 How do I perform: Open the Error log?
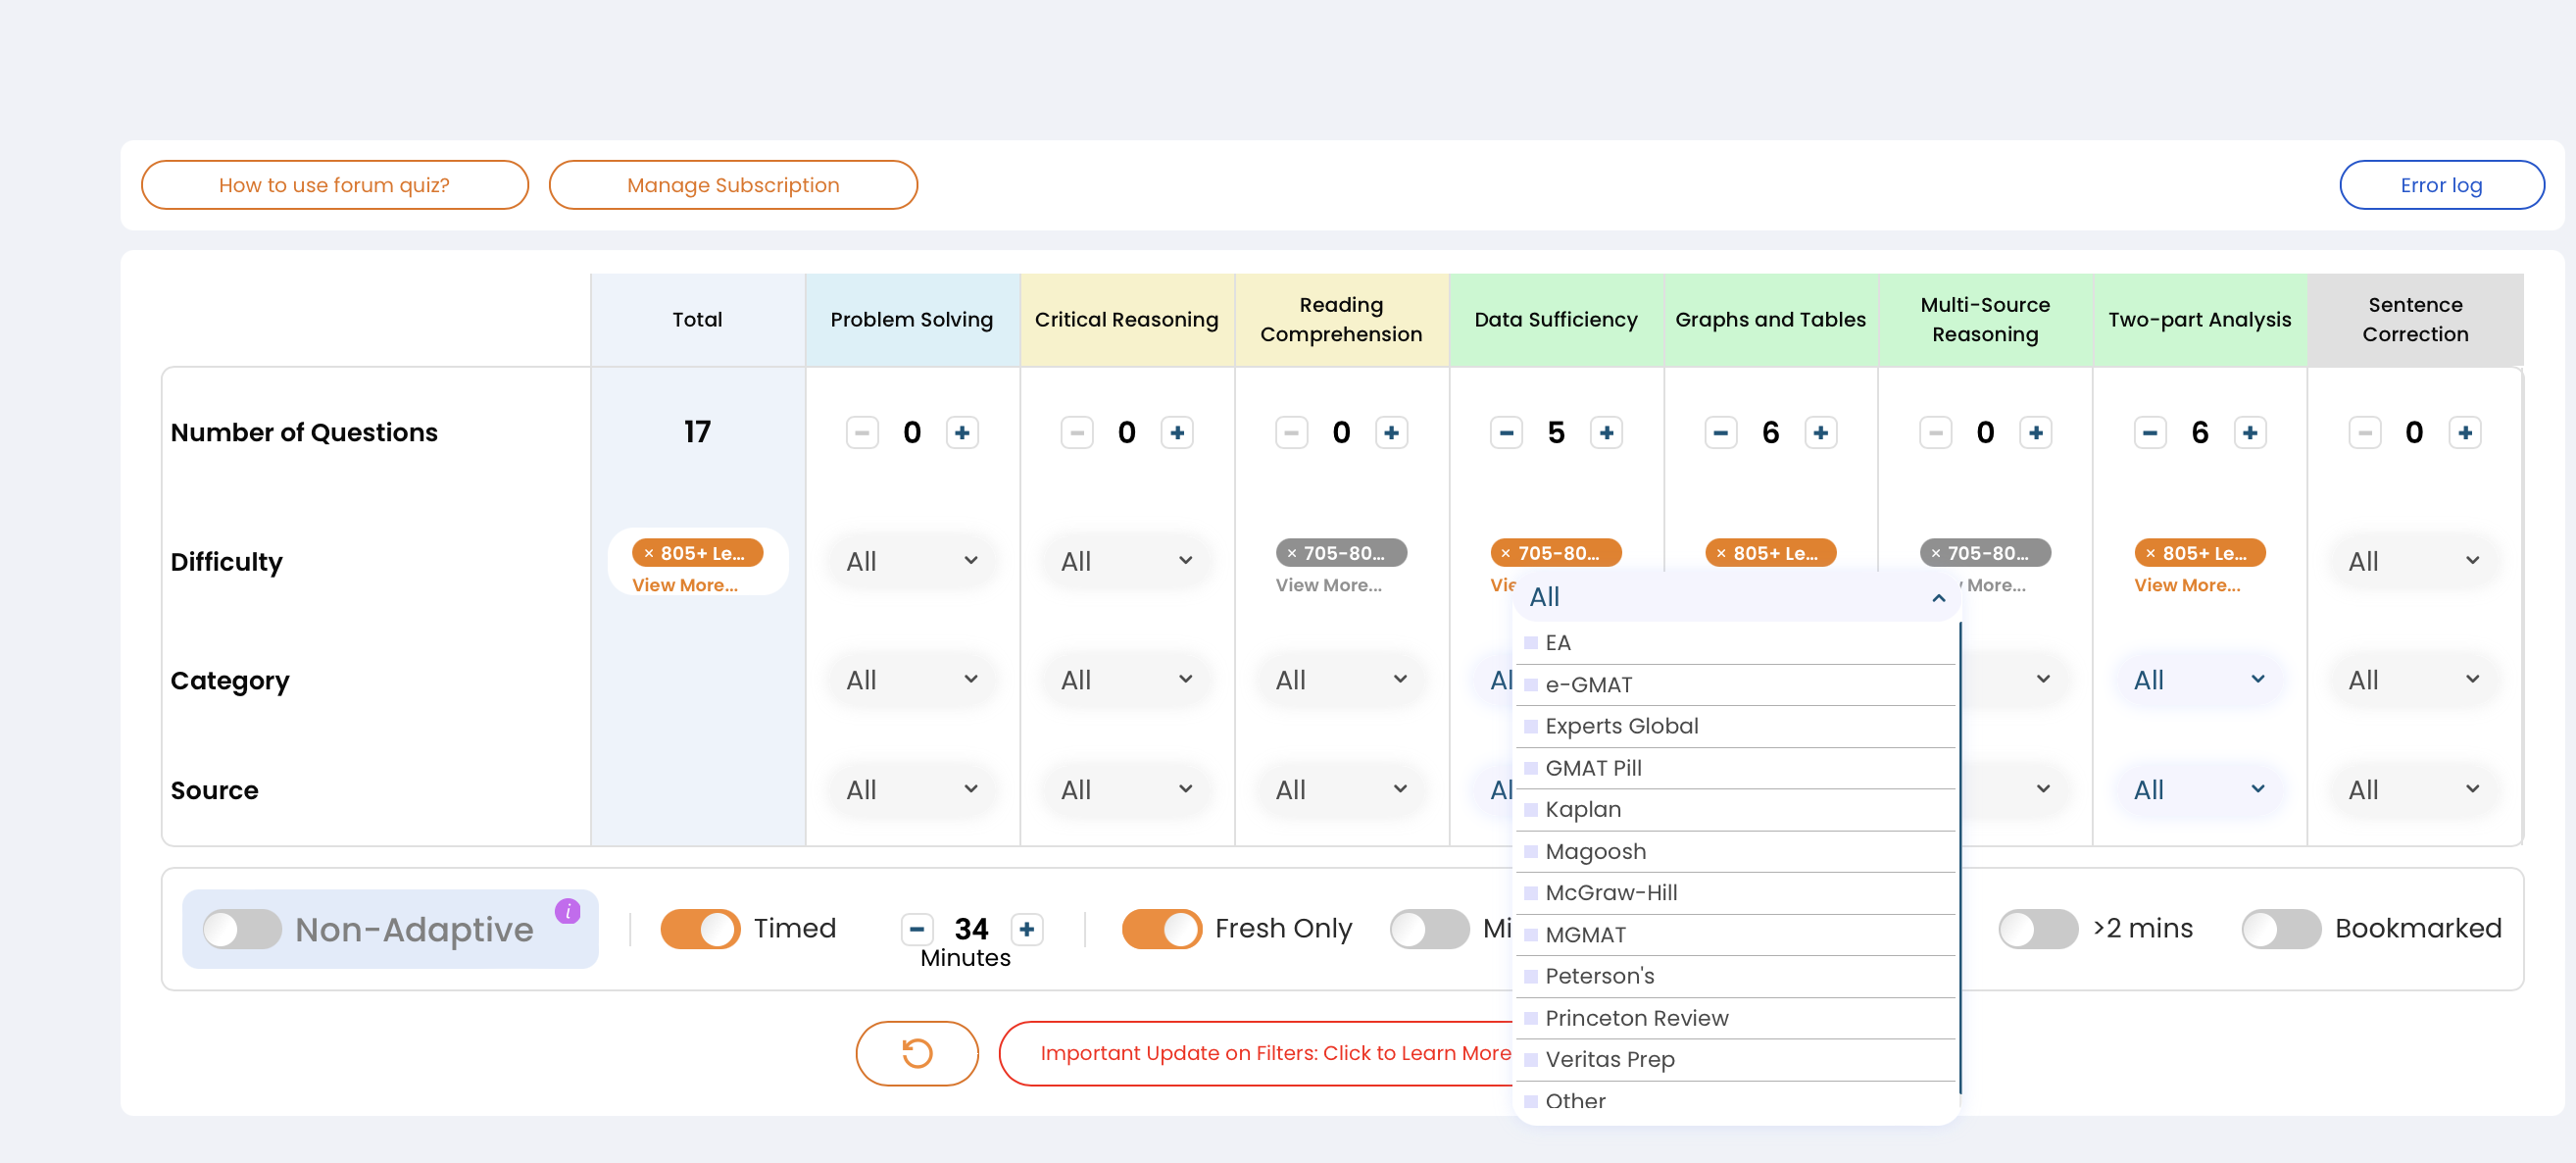[x=2440, y=185]
